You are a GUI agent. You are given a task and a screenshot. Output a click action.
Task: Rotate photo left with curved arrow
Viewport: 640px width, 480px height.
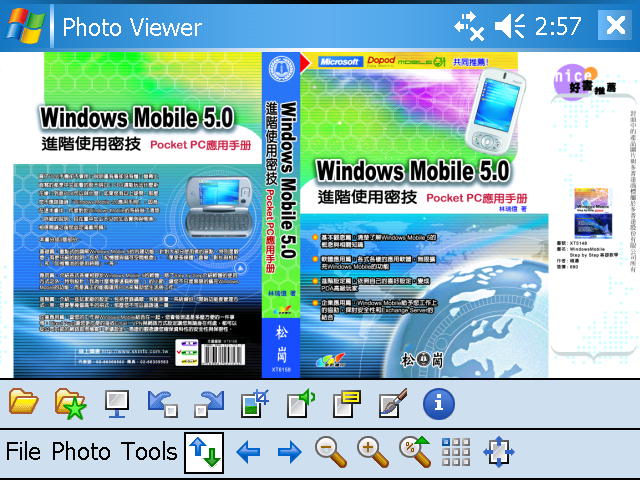click(x=163, y=404)
